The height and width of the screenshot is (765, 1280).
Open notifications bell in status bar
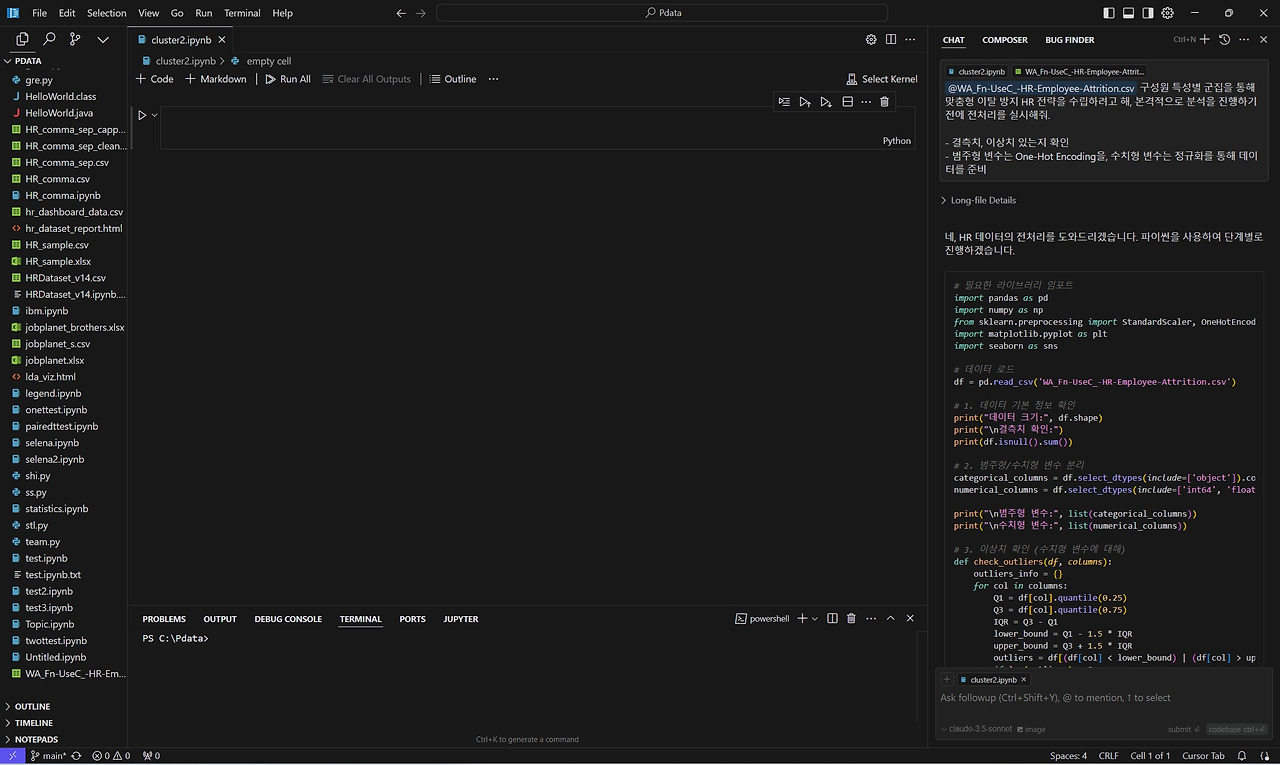pos(1241,756)
